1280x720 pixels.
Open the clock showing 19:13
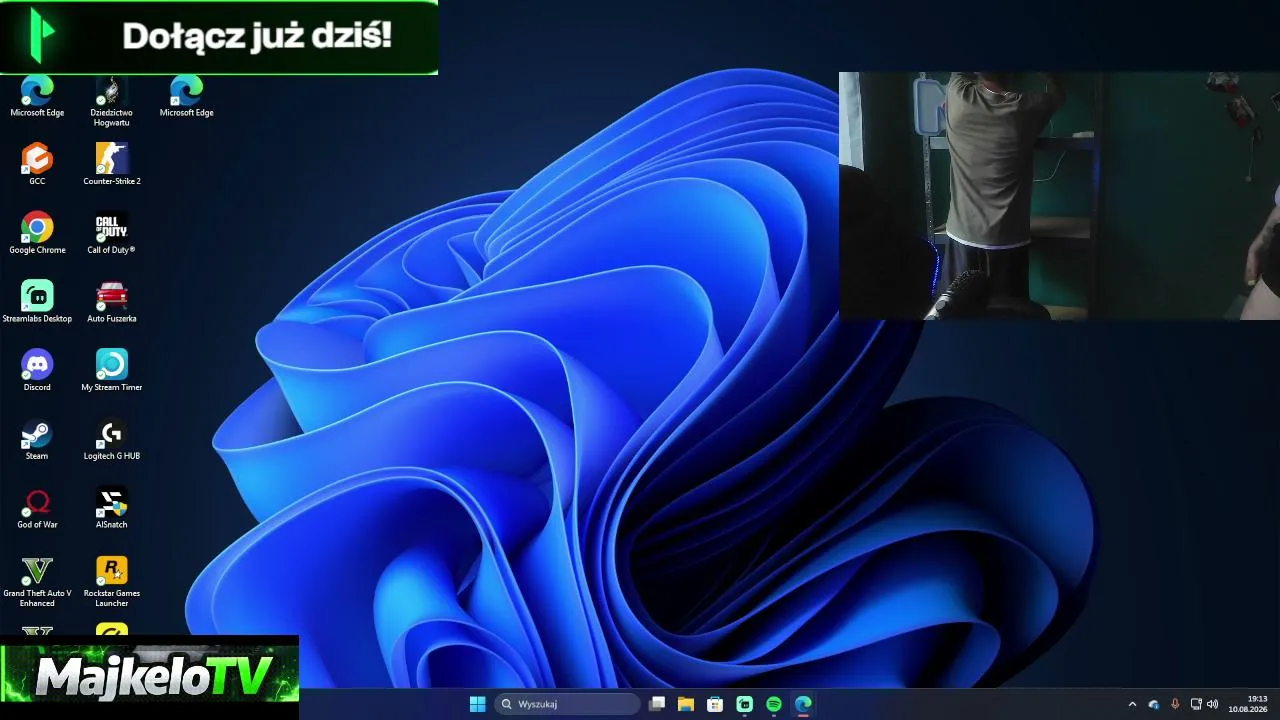tap(1248, 704)
